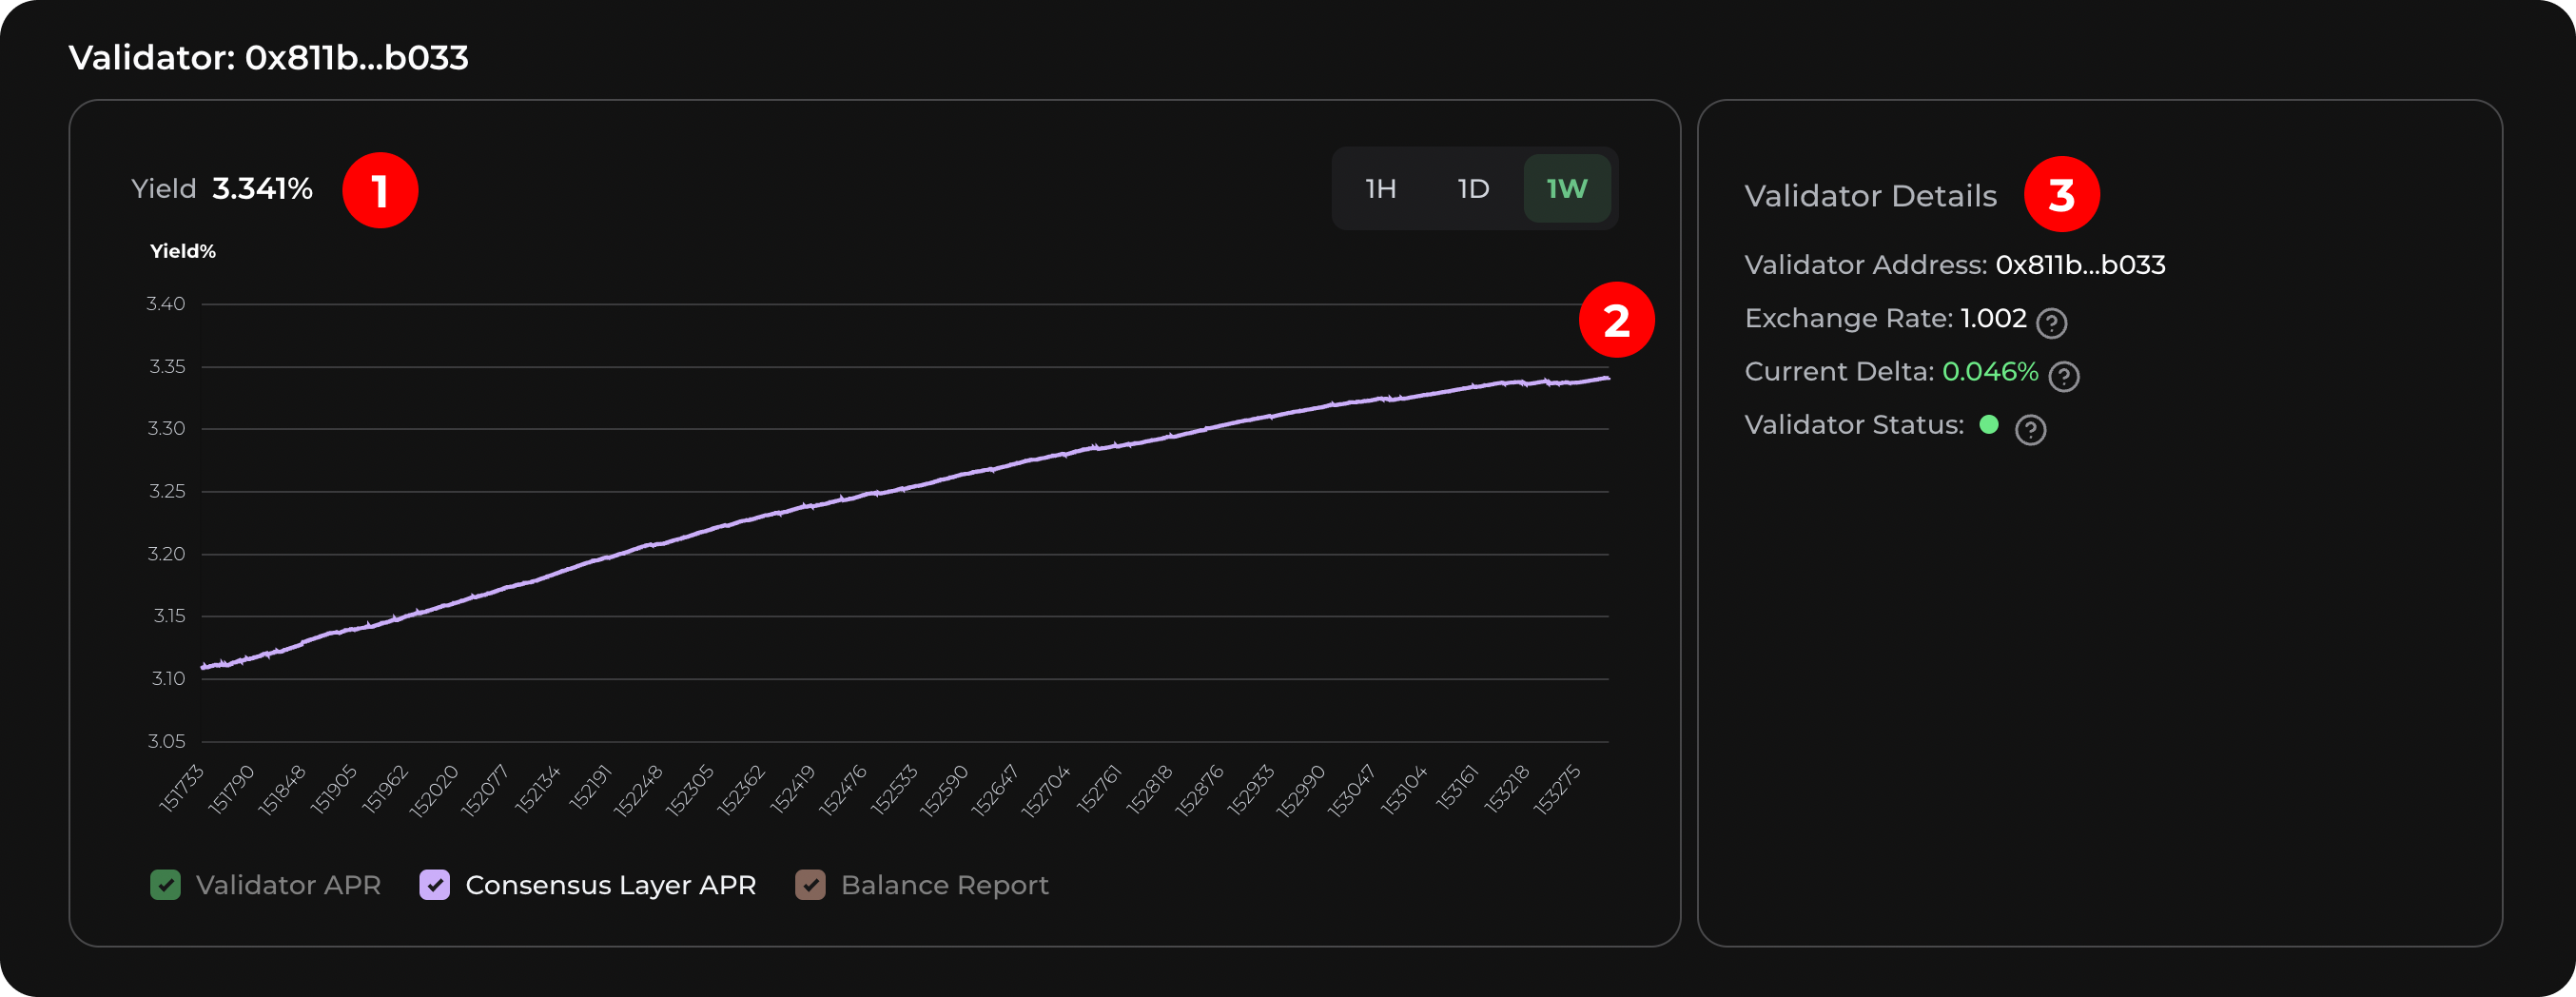
Task: Click the 152704 x-axis label
Action: (1046, 791)
